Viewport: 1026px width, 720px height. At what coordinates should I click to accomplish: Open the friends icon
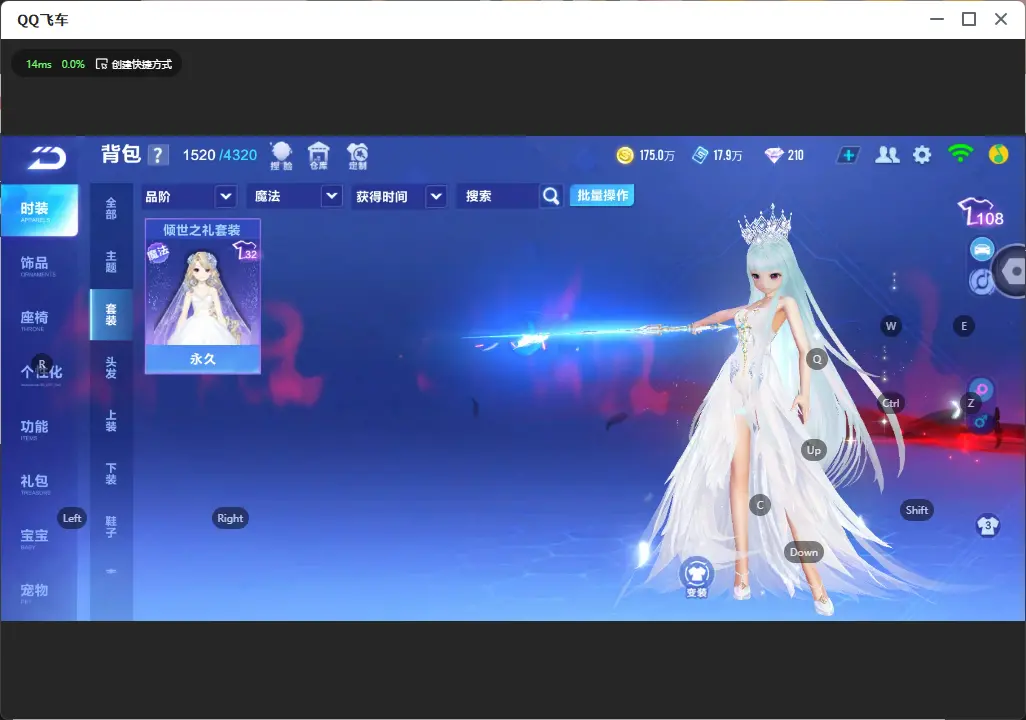click(887, 155)
